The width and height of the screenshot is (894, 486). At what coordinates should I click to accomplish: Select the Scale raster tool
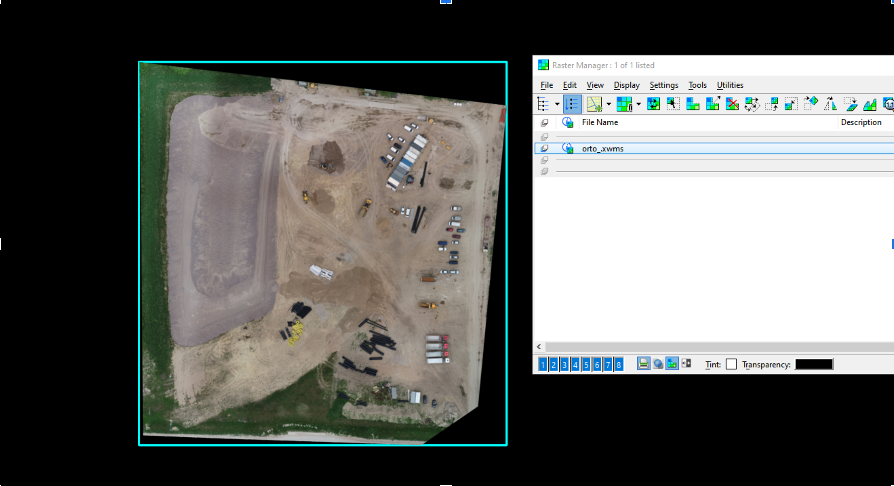click(791, 104)
